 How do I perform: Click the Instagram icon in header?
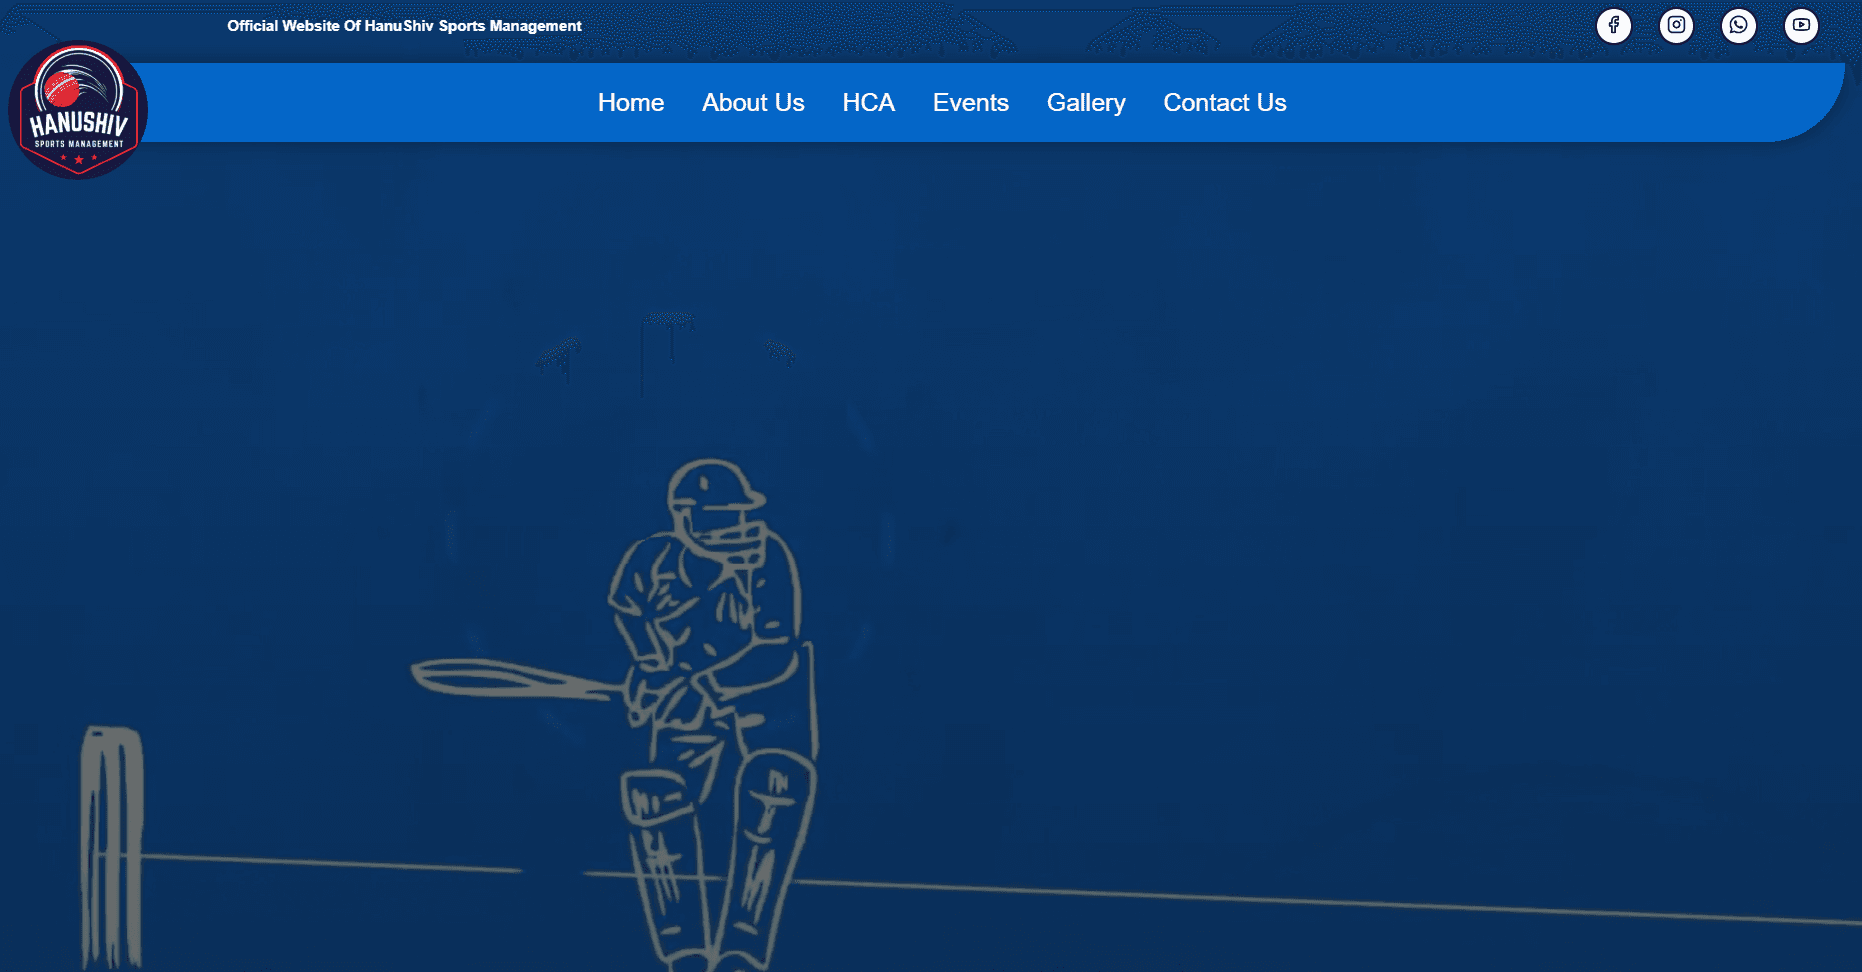(x=1676, y=26)
